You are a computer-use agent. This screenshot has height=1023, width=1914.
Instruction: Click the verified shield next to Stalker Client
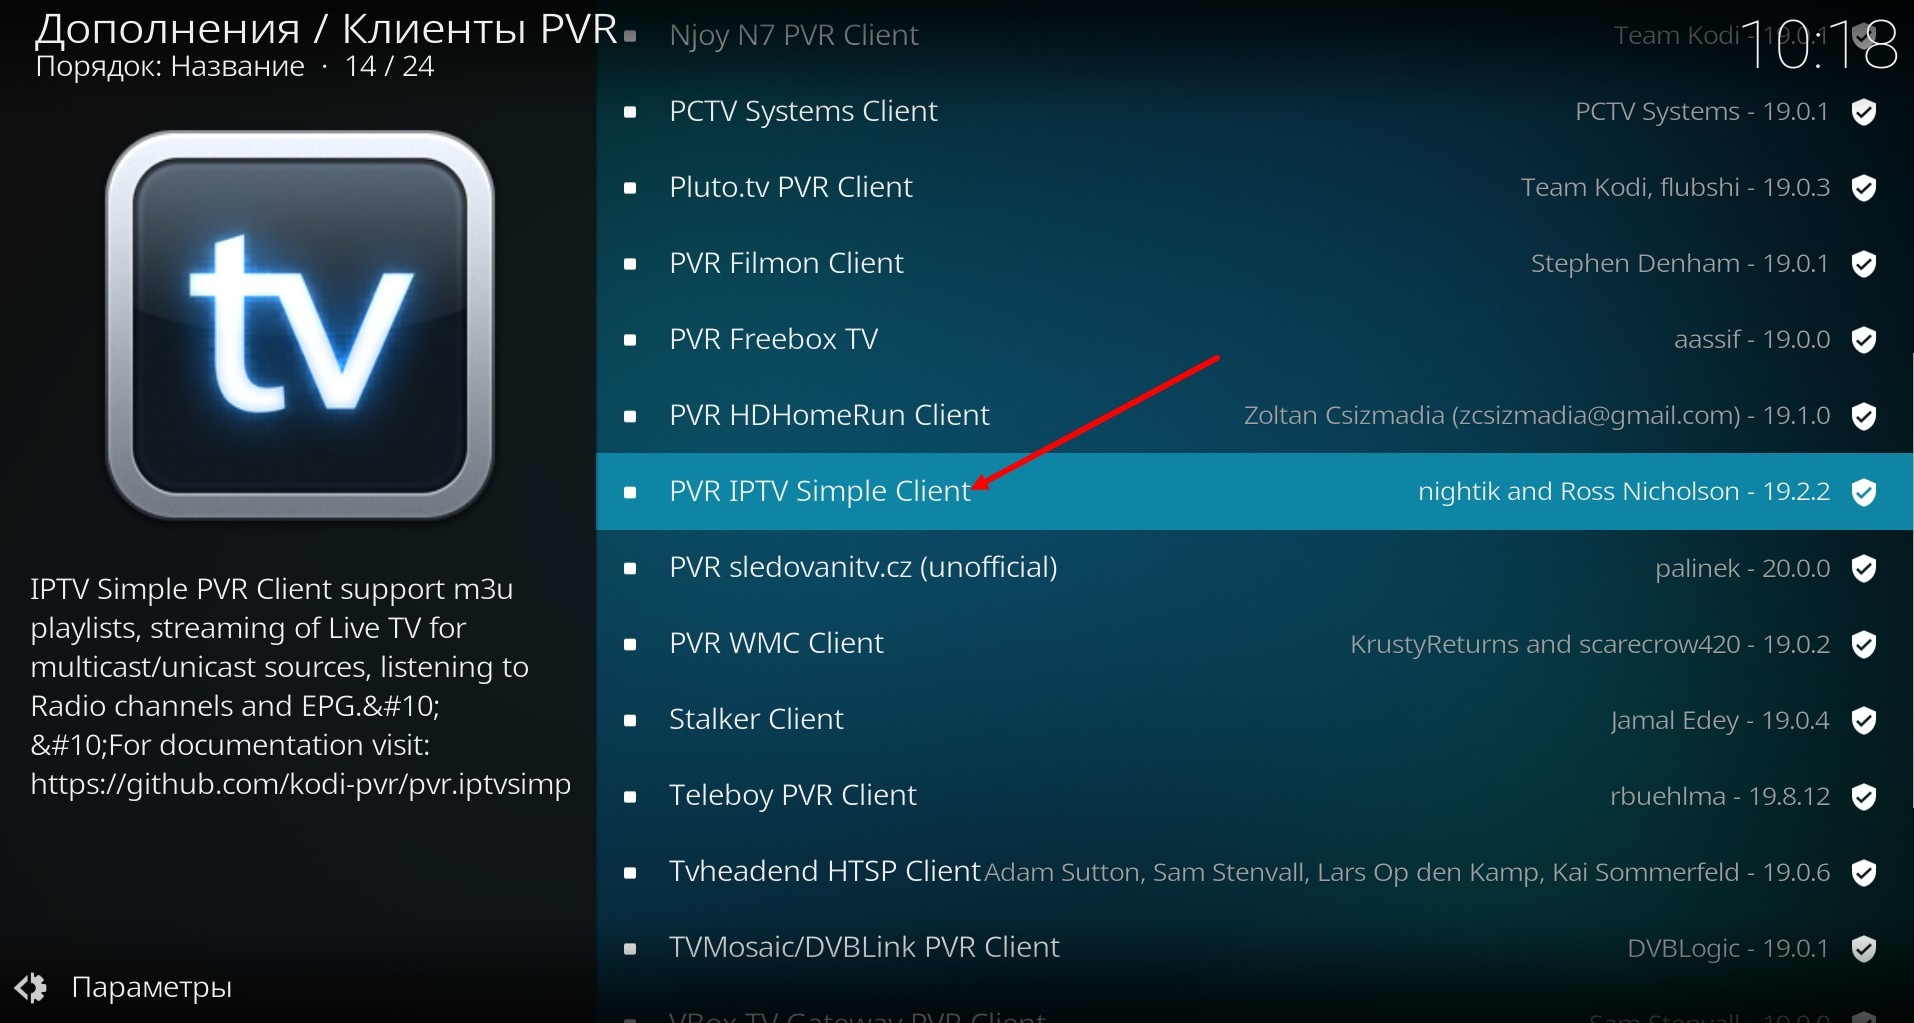coord(1863,720)
